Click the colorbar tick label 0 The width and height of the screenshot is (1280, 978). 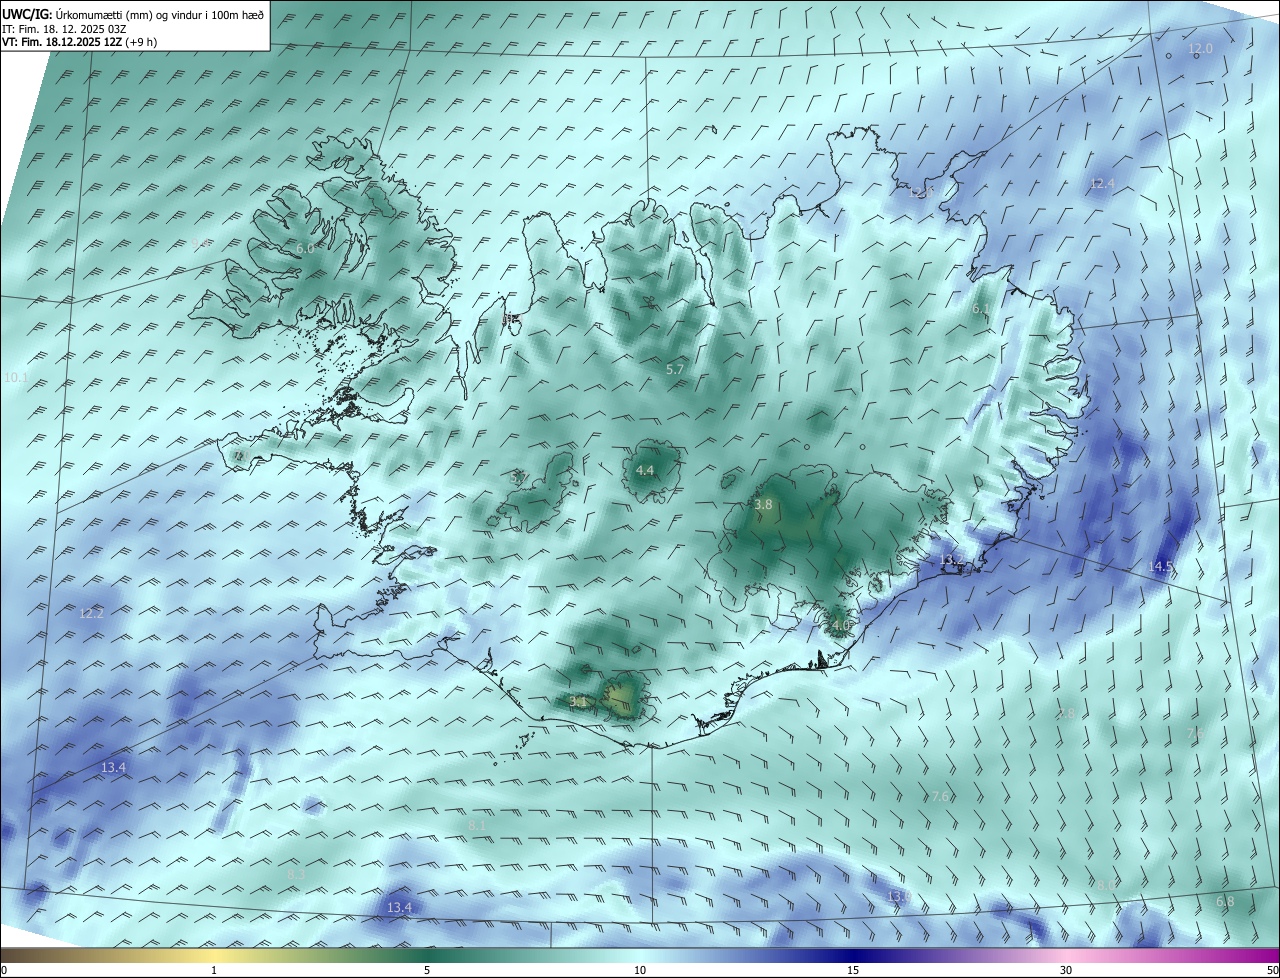4,971
